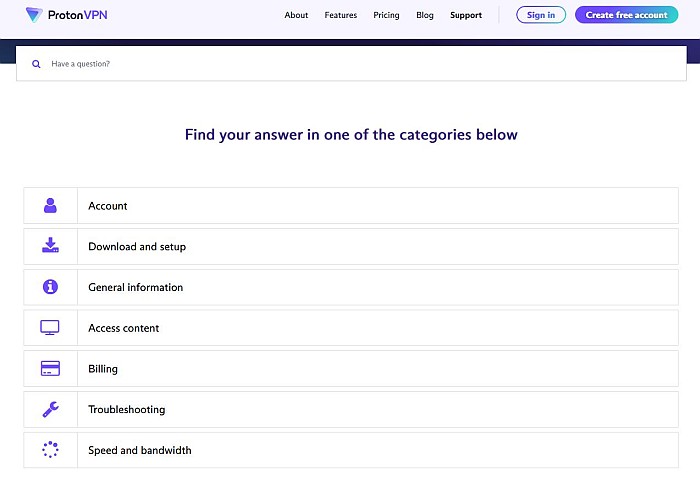
Task: Click the ProtonVPN logo icon
Action: [34, 15]
